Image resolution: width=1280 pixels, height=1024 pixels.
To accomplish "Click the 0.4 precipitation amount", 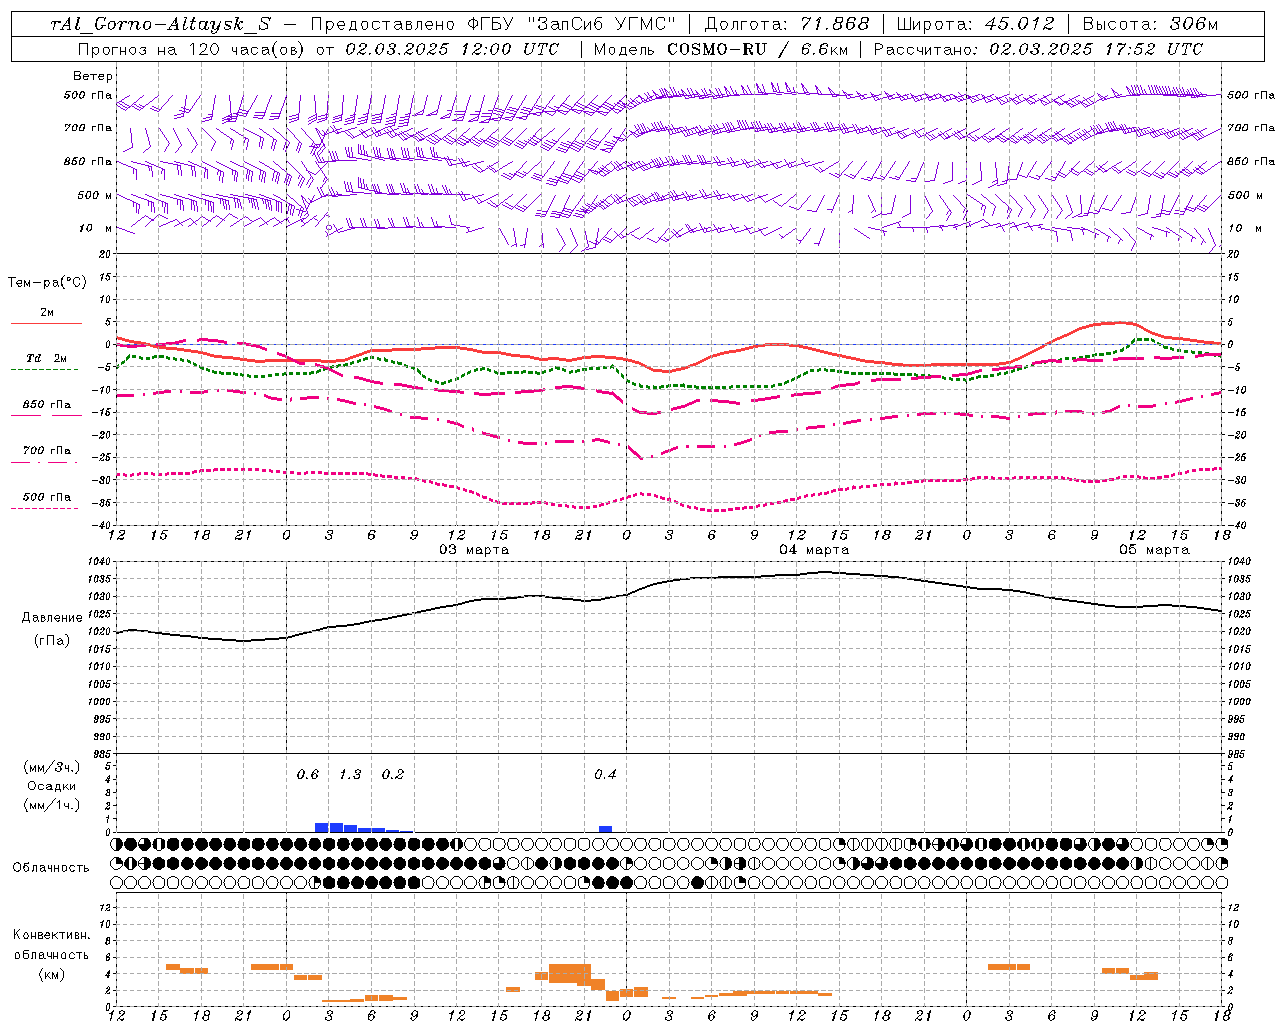I will 605,775.
